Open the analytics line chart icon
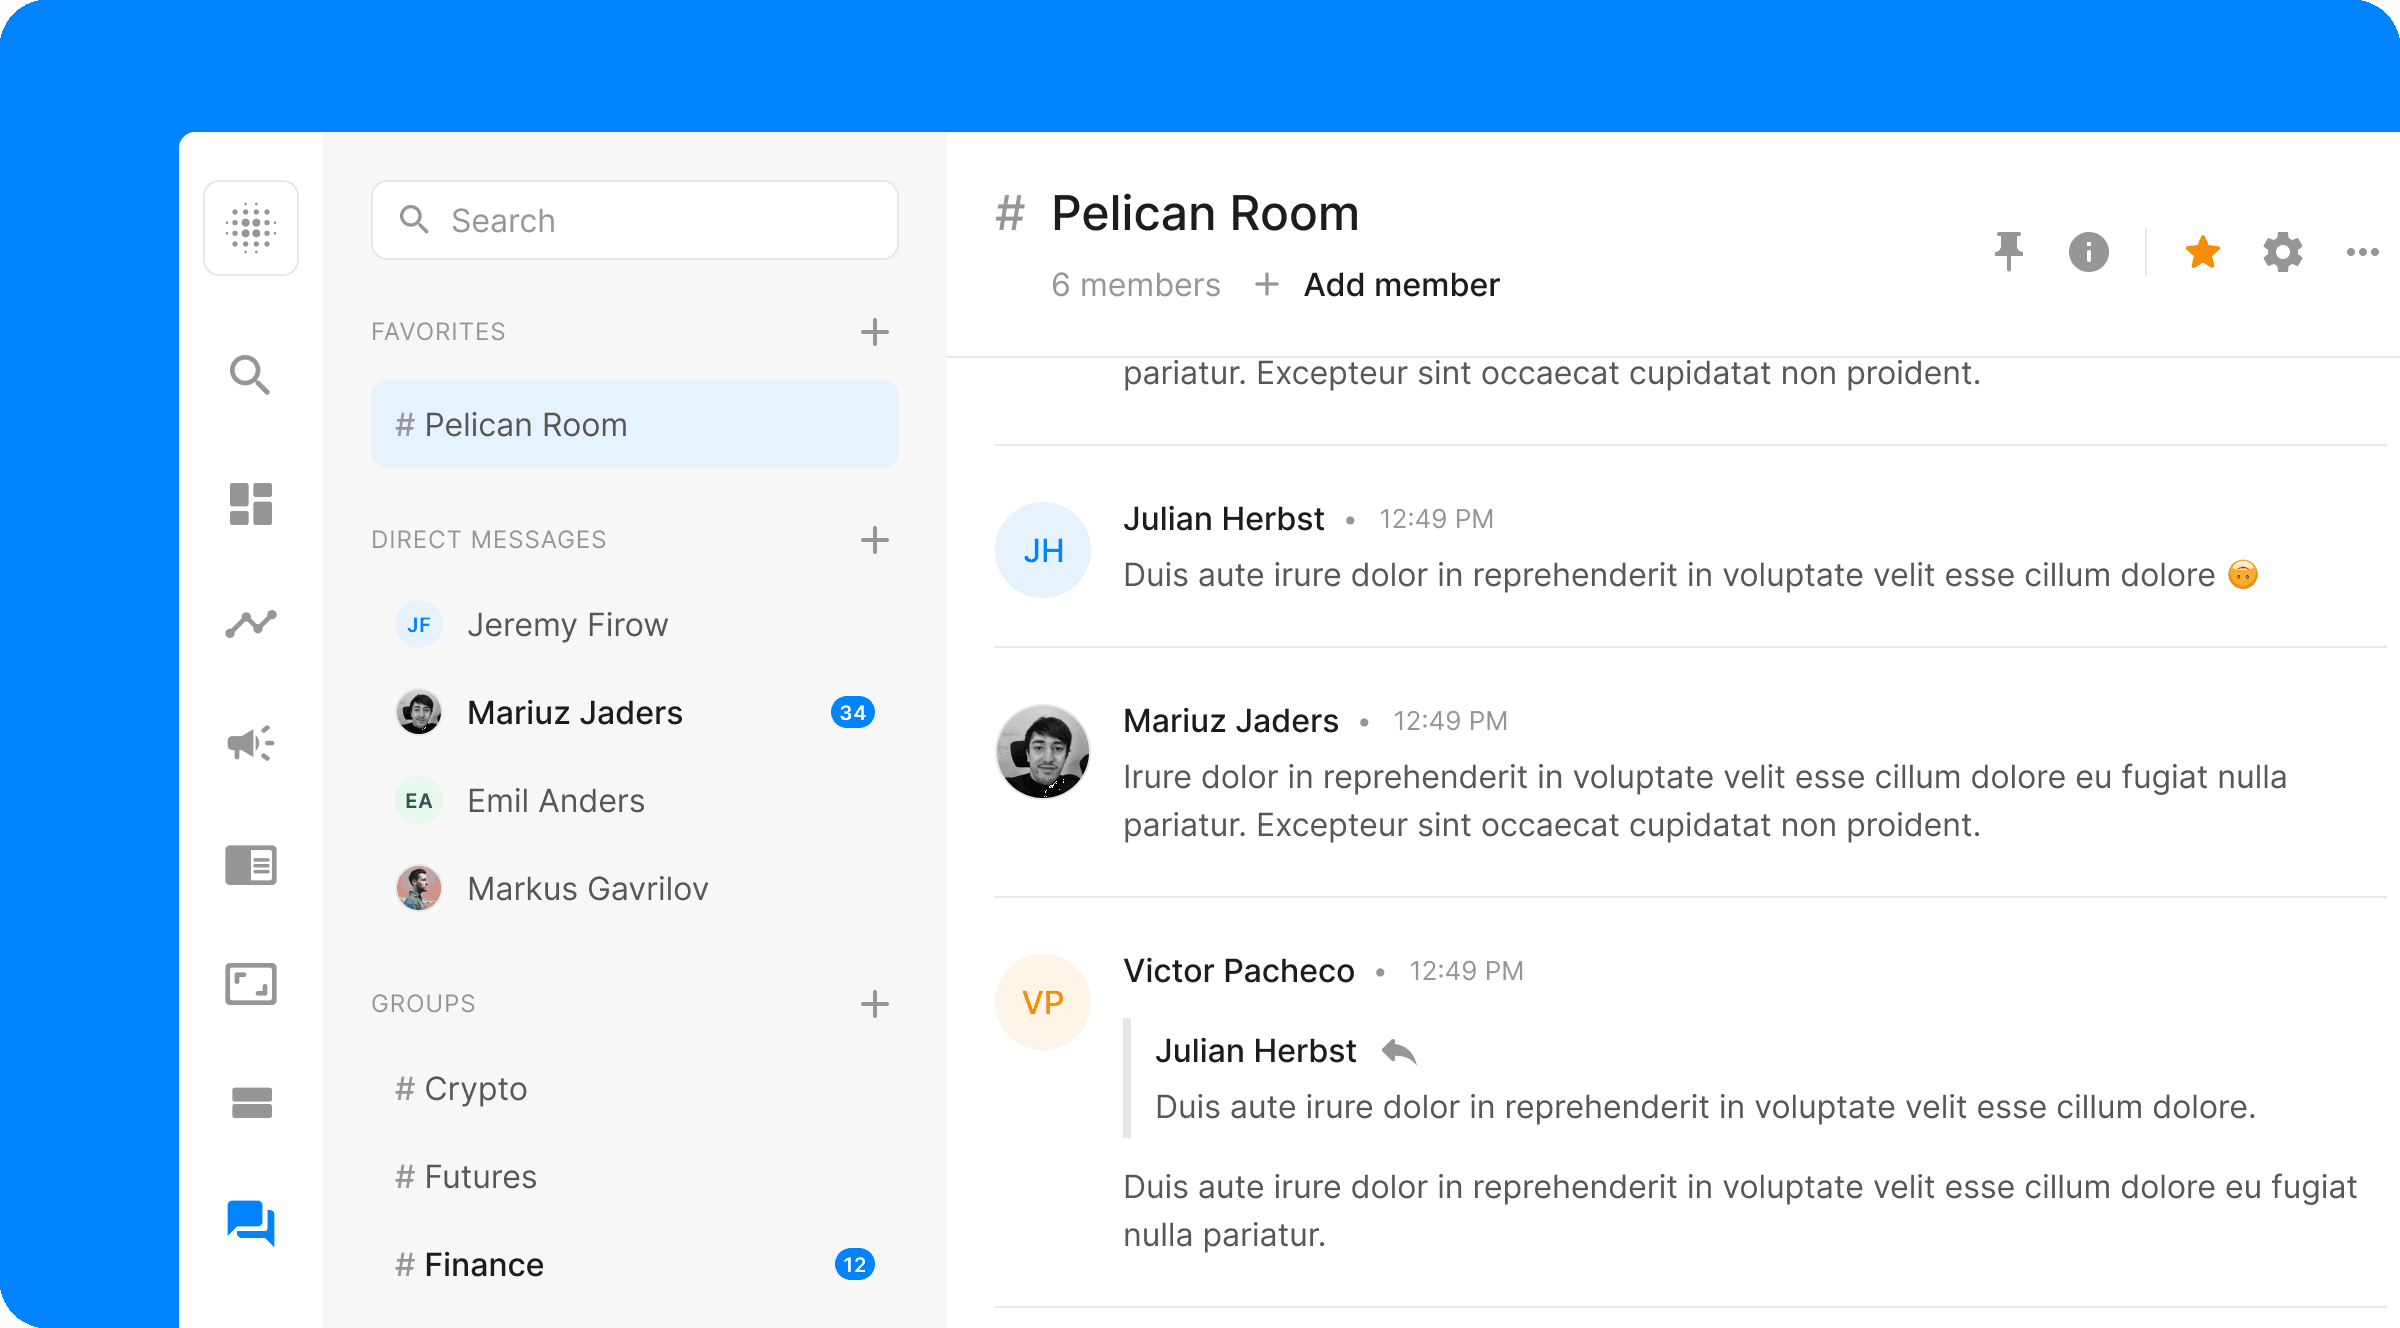 pos(251,624)
